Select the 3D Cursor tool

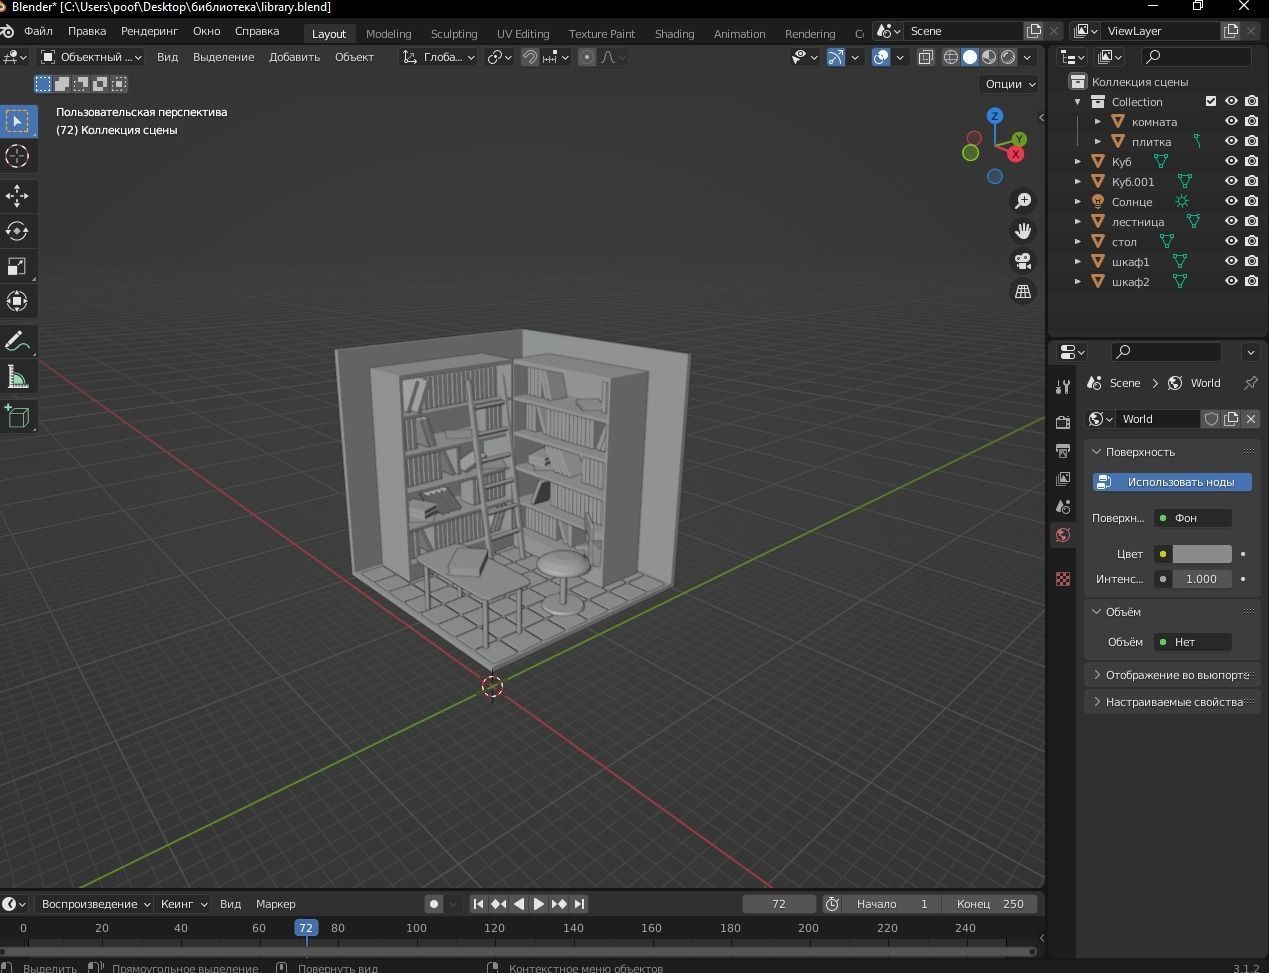[18, 157]
